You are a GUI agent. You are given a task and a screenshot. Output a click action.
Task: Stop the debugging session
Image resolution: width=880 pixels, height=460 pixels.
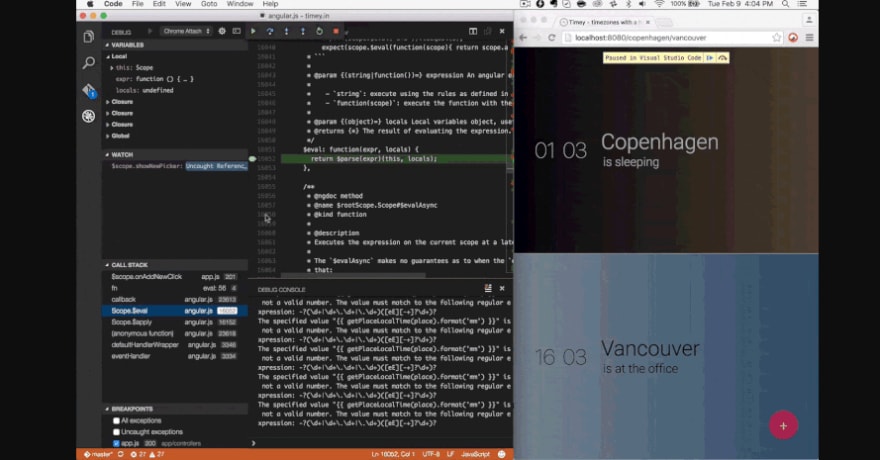[x=336, y=31]
